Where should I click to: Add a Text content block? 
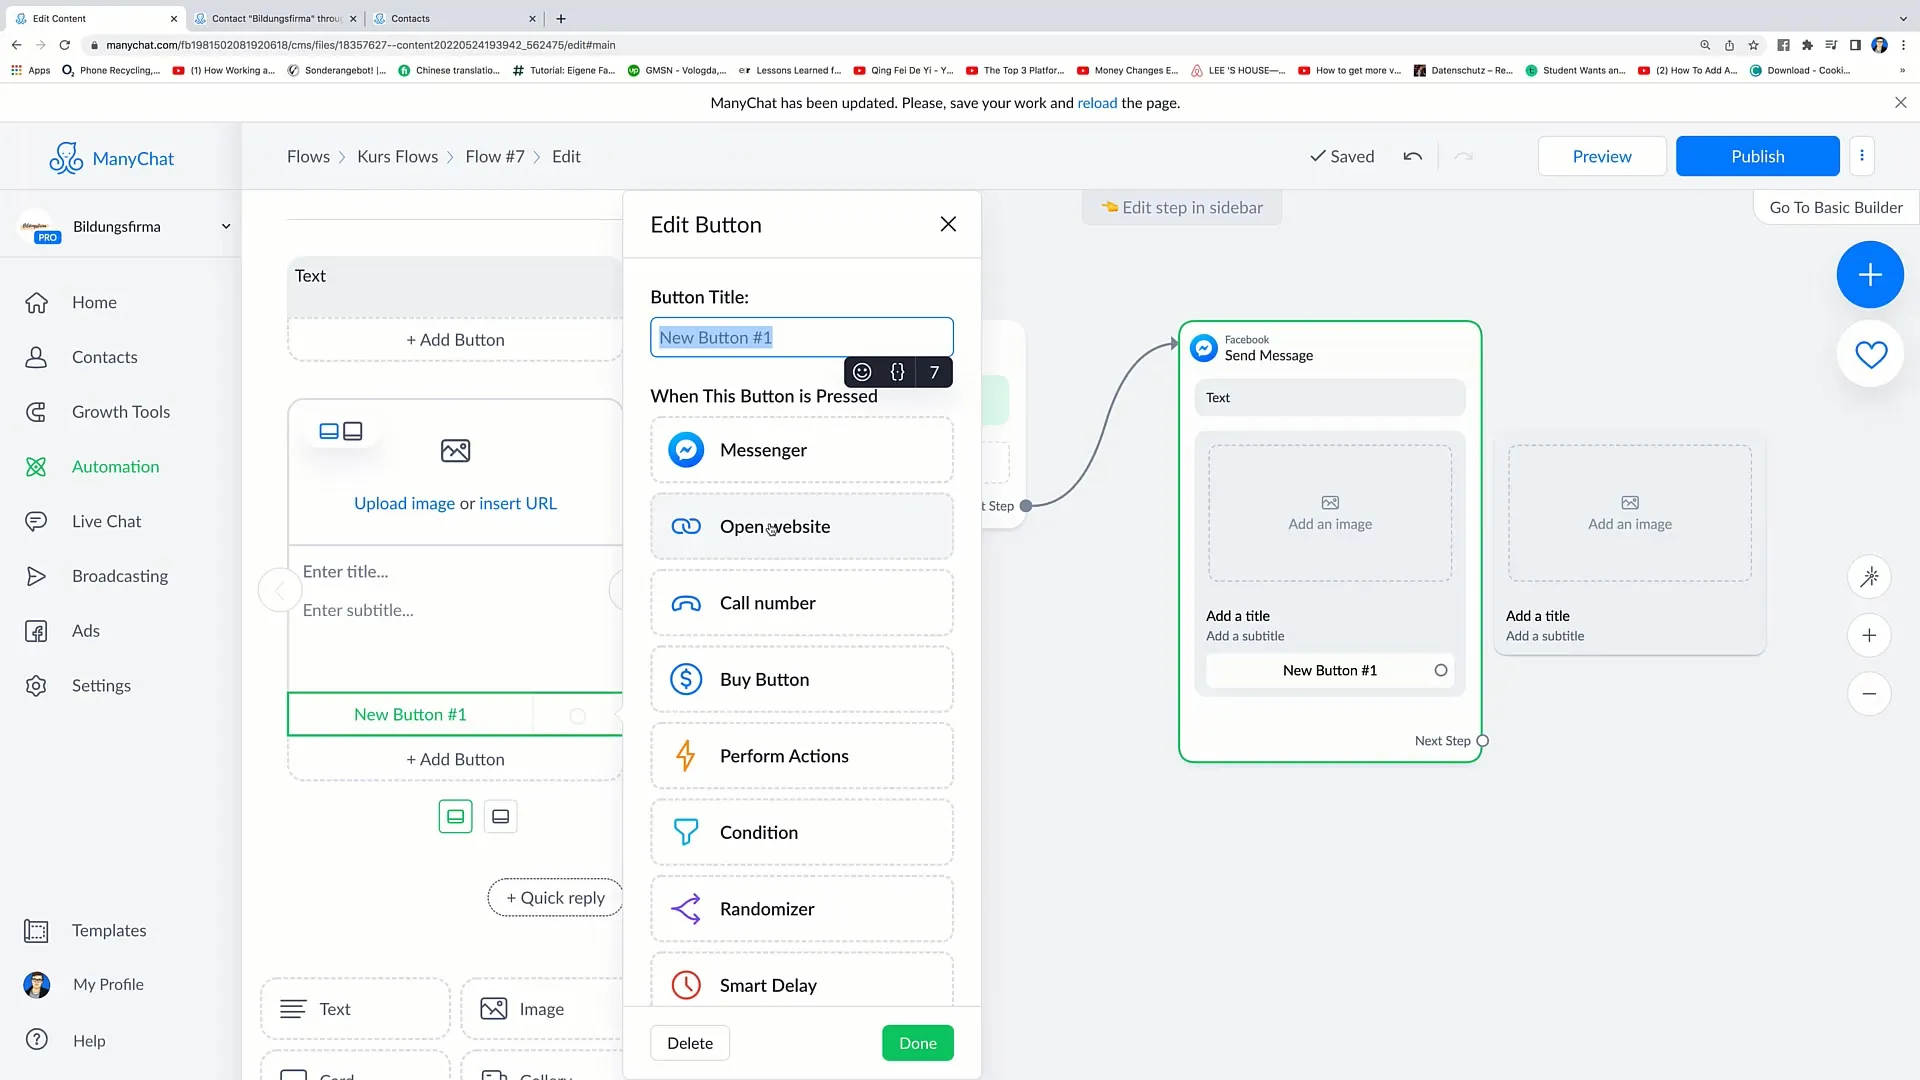[x=355, y=1009]
